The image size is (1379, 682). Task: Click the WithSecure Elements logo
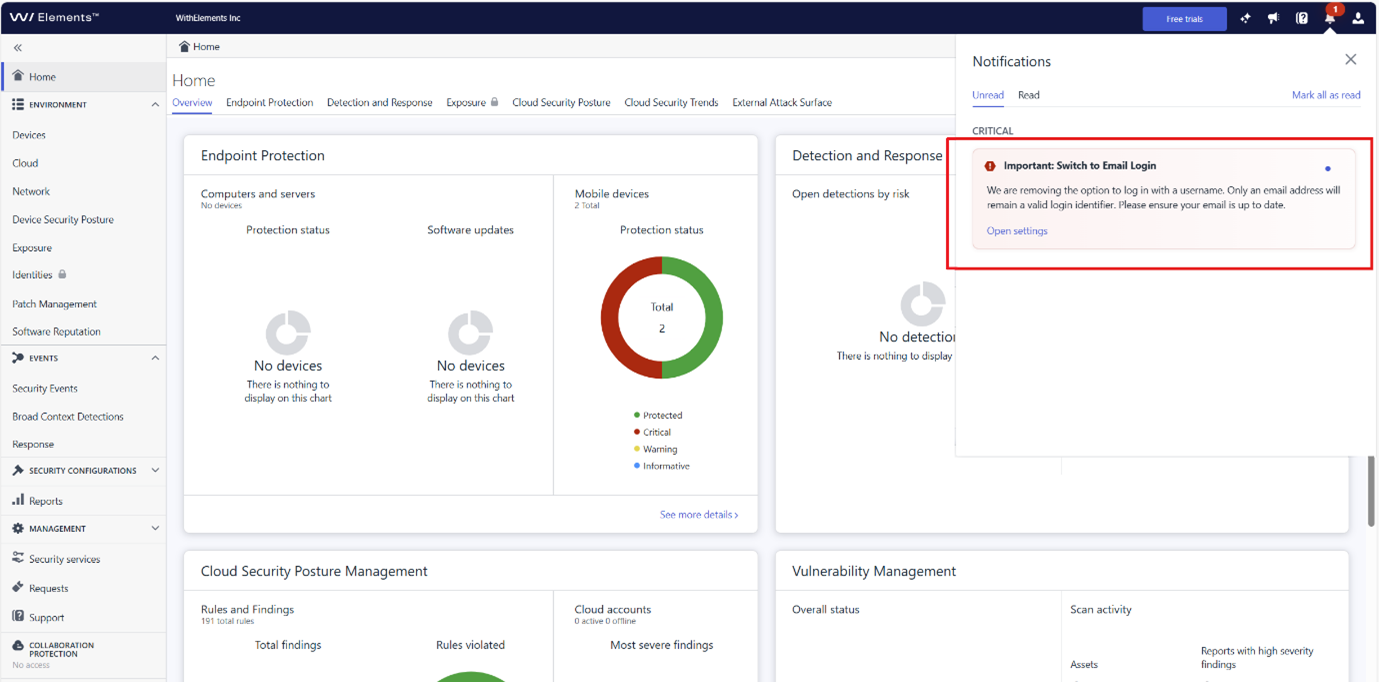54,18
